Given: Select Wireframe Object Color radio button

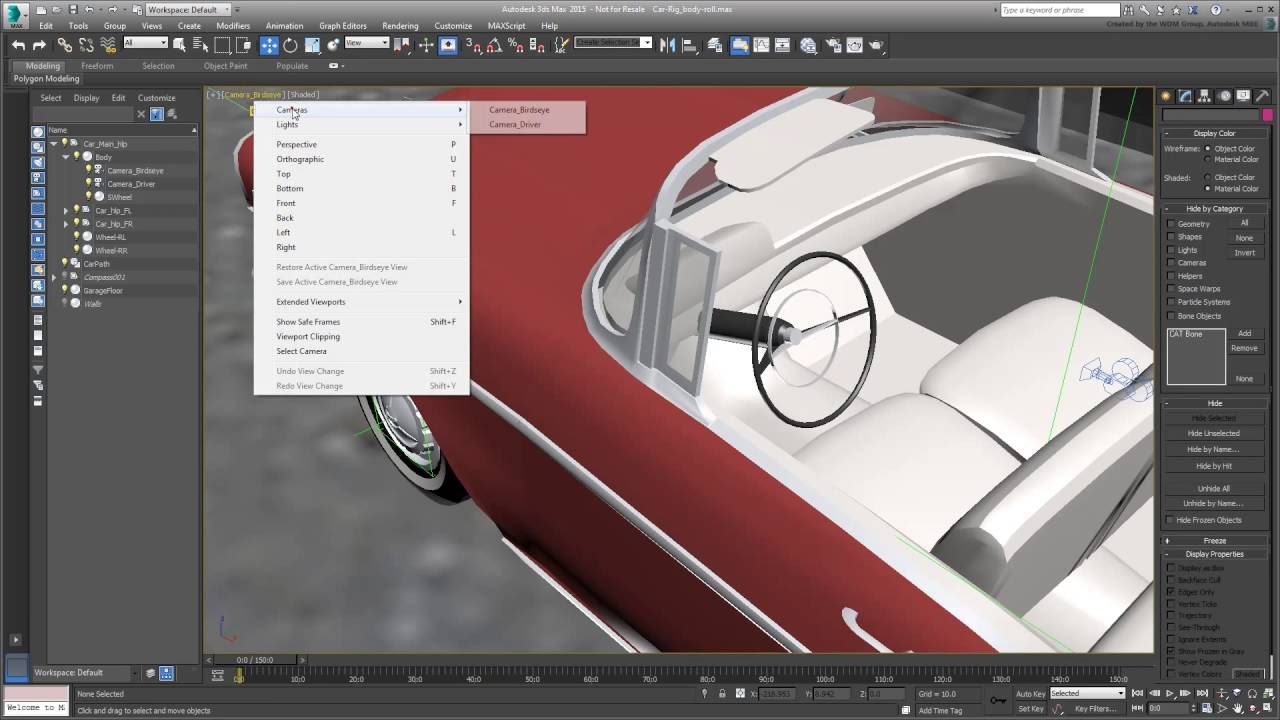Looking at the screenshot, I should tap(1208, 149).
